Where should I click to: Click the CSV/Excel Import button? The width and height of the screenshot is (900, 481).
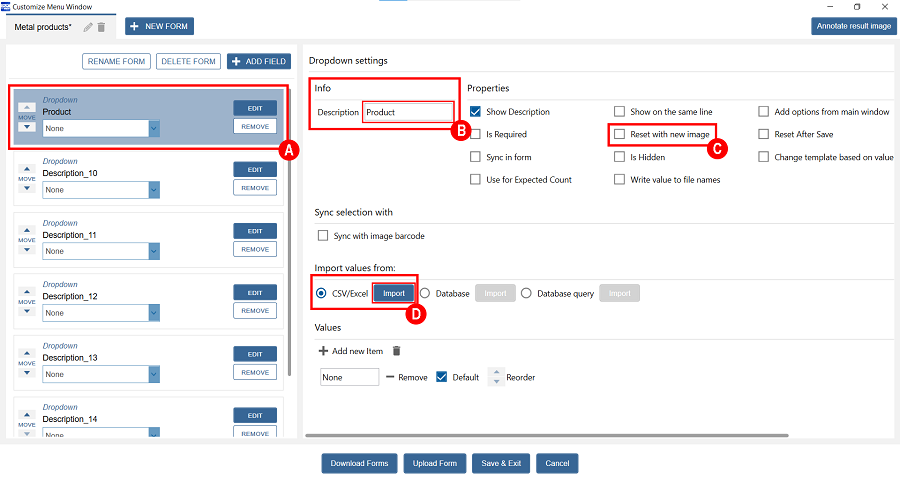394,294
